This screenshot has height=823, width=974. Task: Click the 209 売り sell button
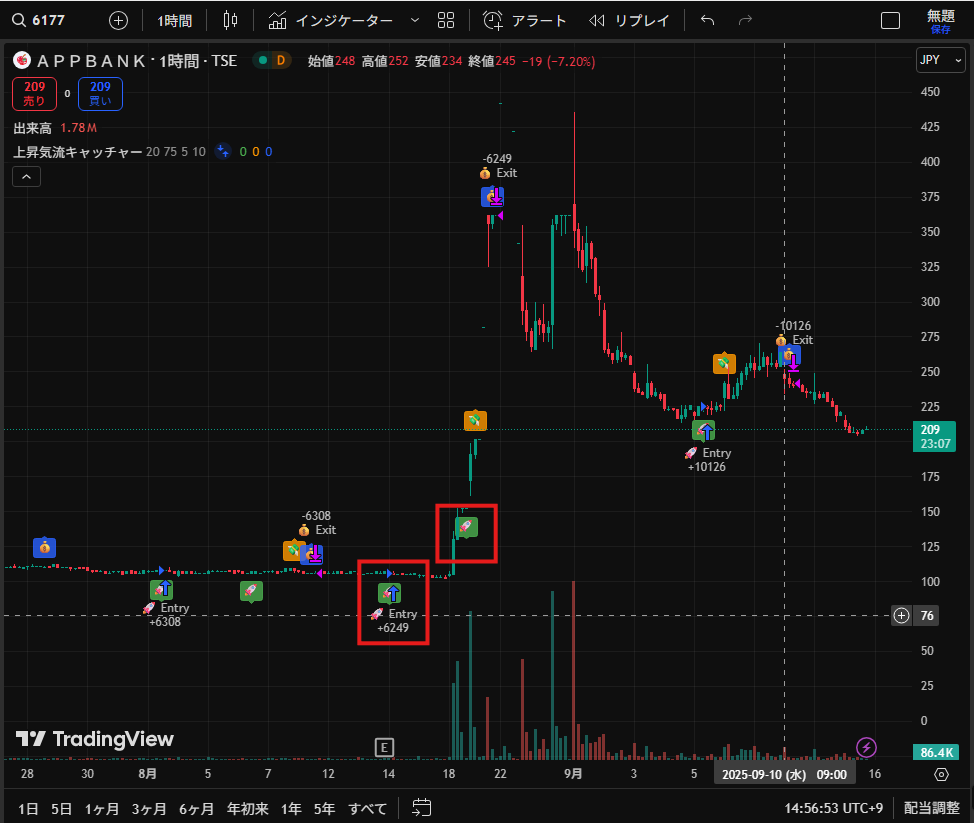[x=34, y=93]
